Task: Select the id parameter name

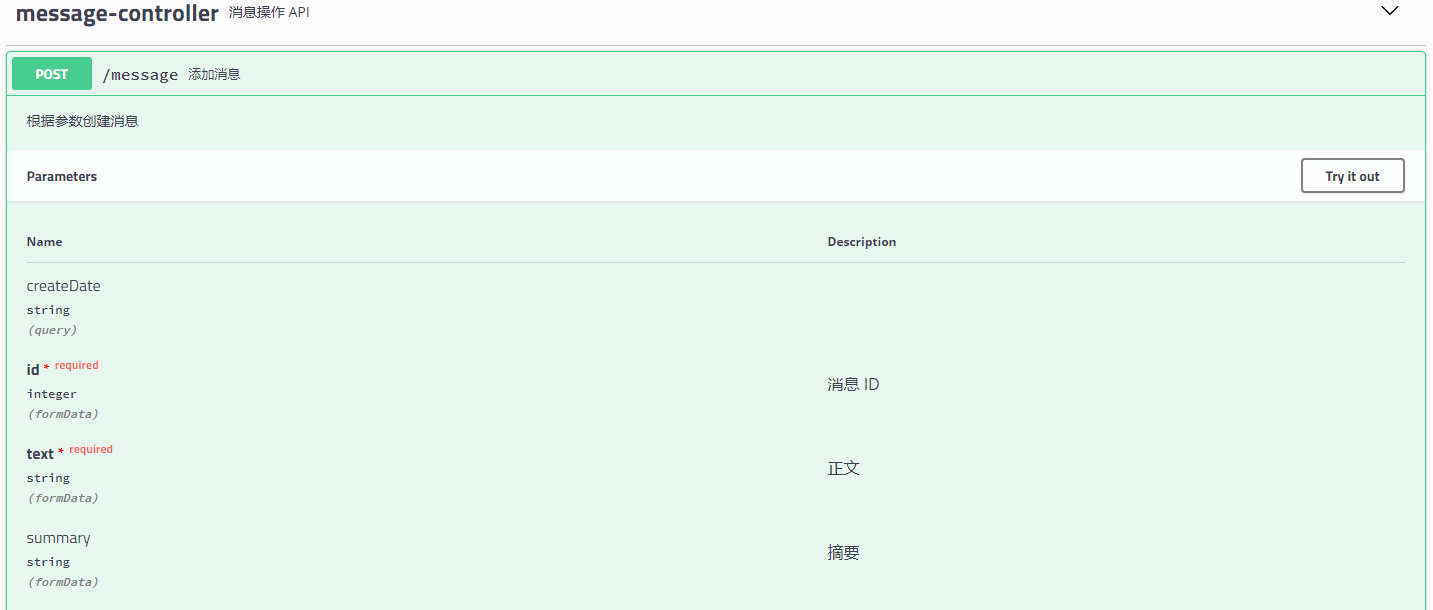Action: [x=33, y=370]
